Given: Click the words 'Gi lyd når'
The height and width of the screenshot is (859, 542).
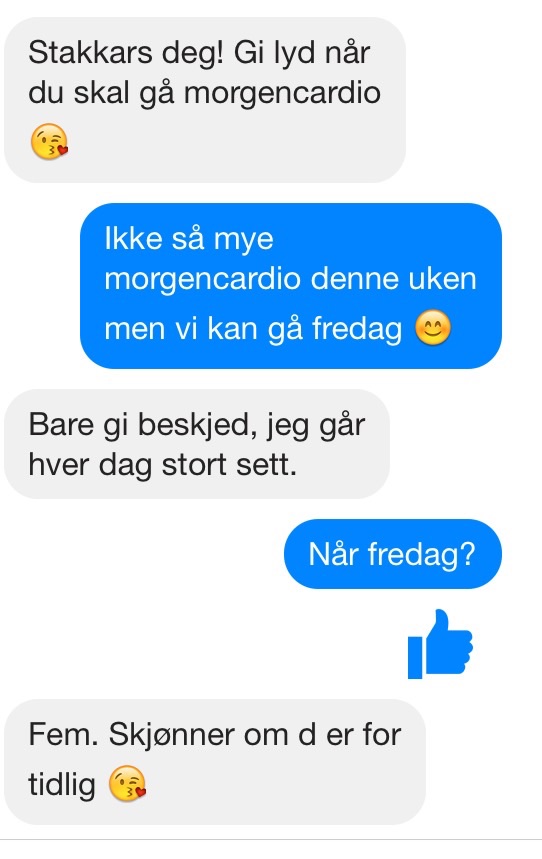Looking at the screenshot, I should (302, 53).
